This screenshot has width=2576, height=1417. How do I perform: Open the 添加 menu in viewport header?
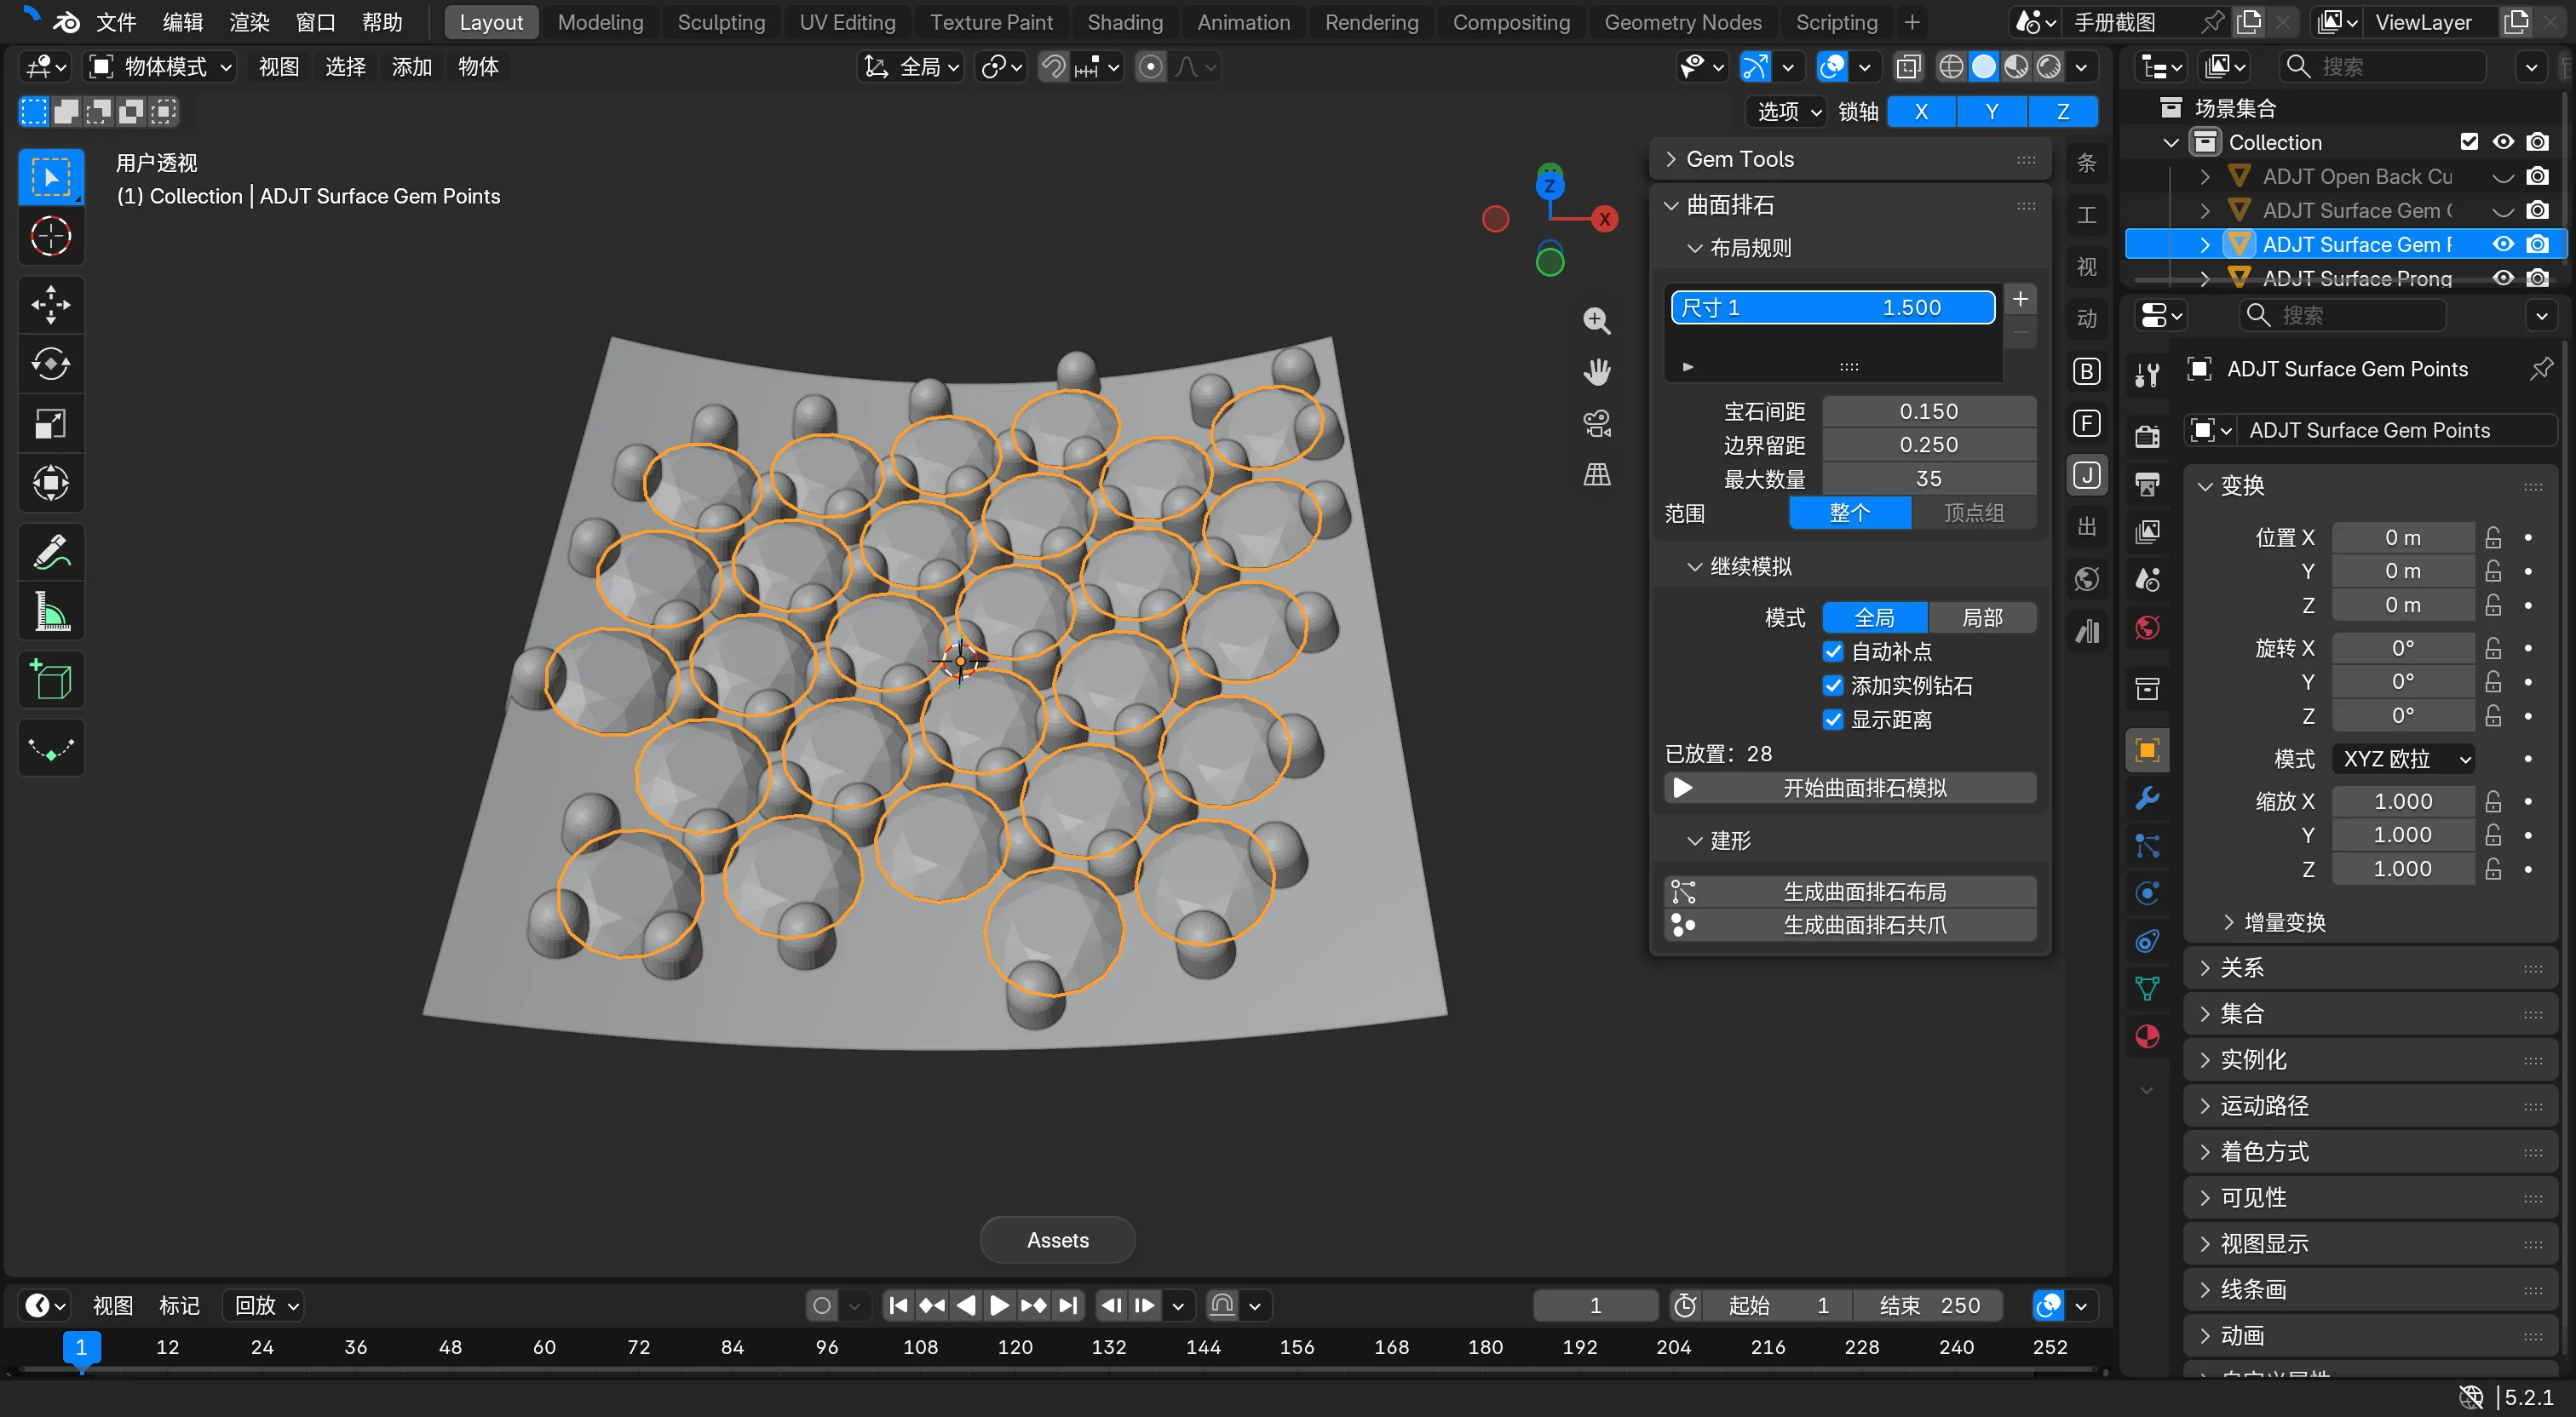point(411,67)
